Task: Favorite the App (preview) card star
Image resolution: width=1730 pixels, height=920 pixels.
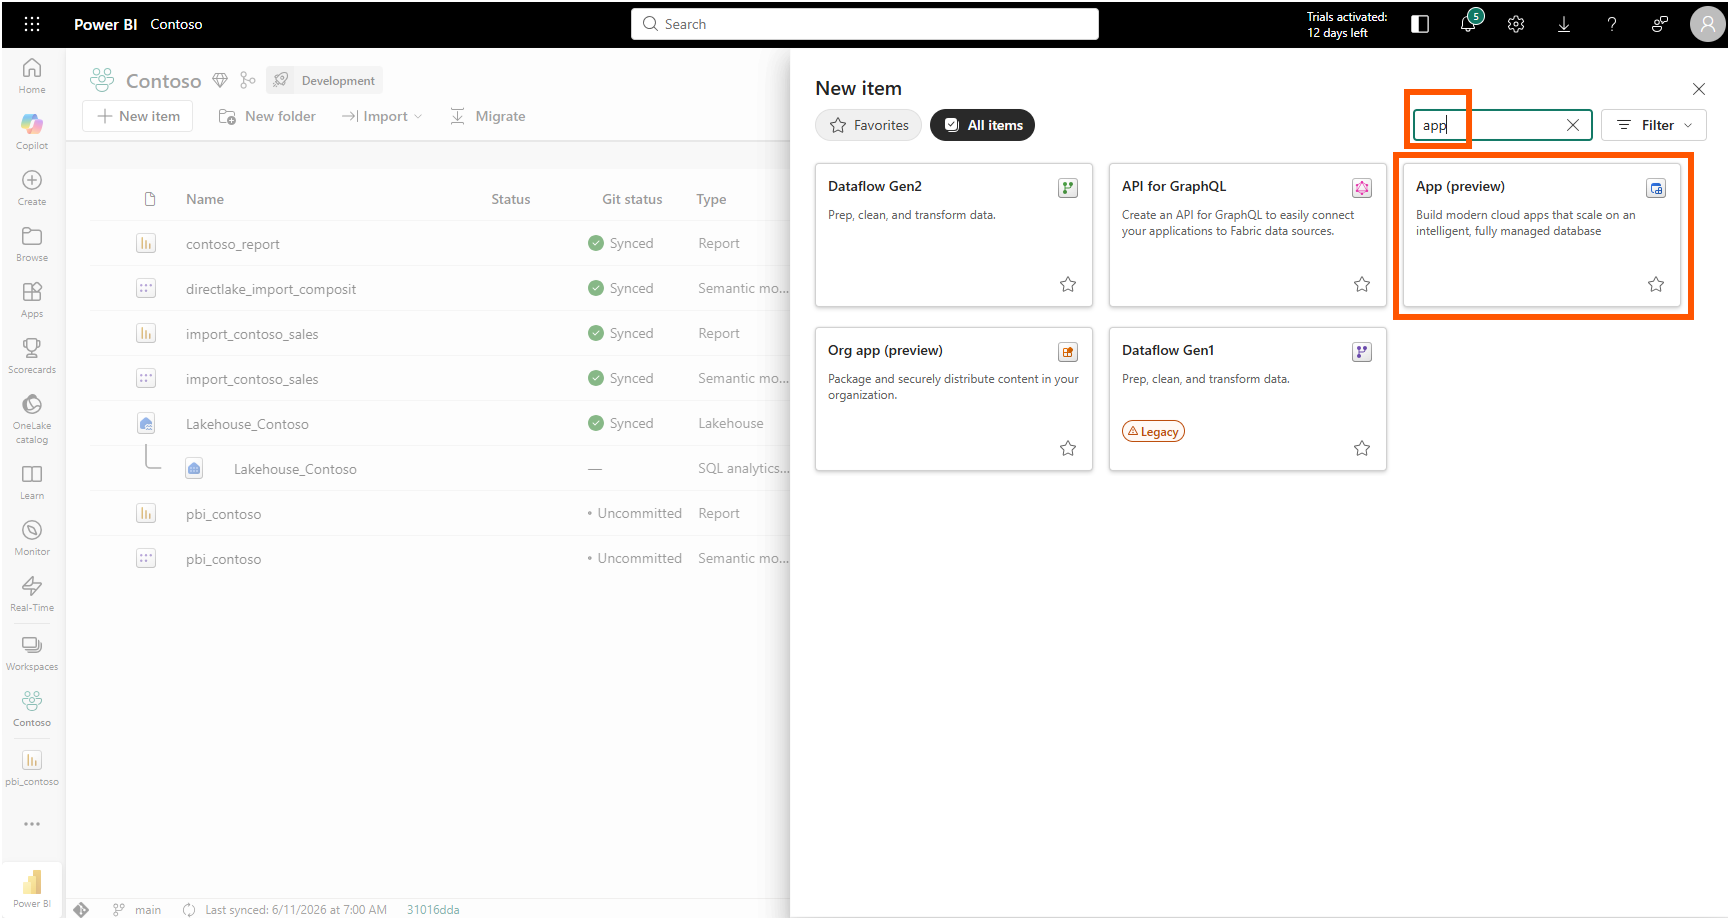Action: tap(1656, 284)
